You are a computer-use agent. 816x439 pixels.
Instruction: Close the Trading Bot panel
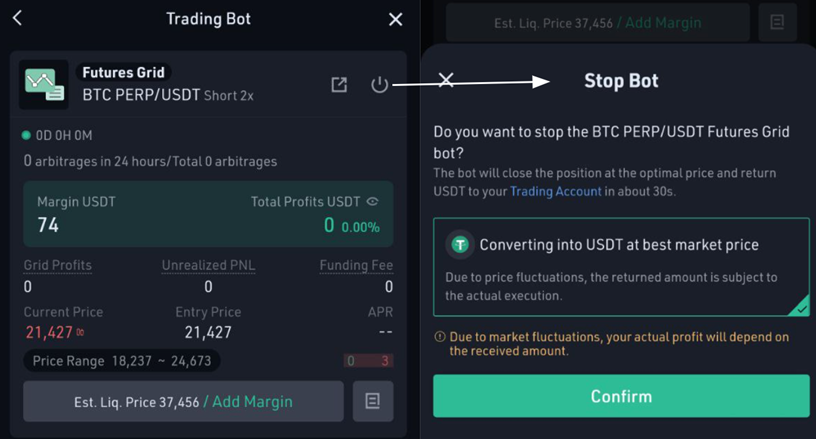(396, 19)
